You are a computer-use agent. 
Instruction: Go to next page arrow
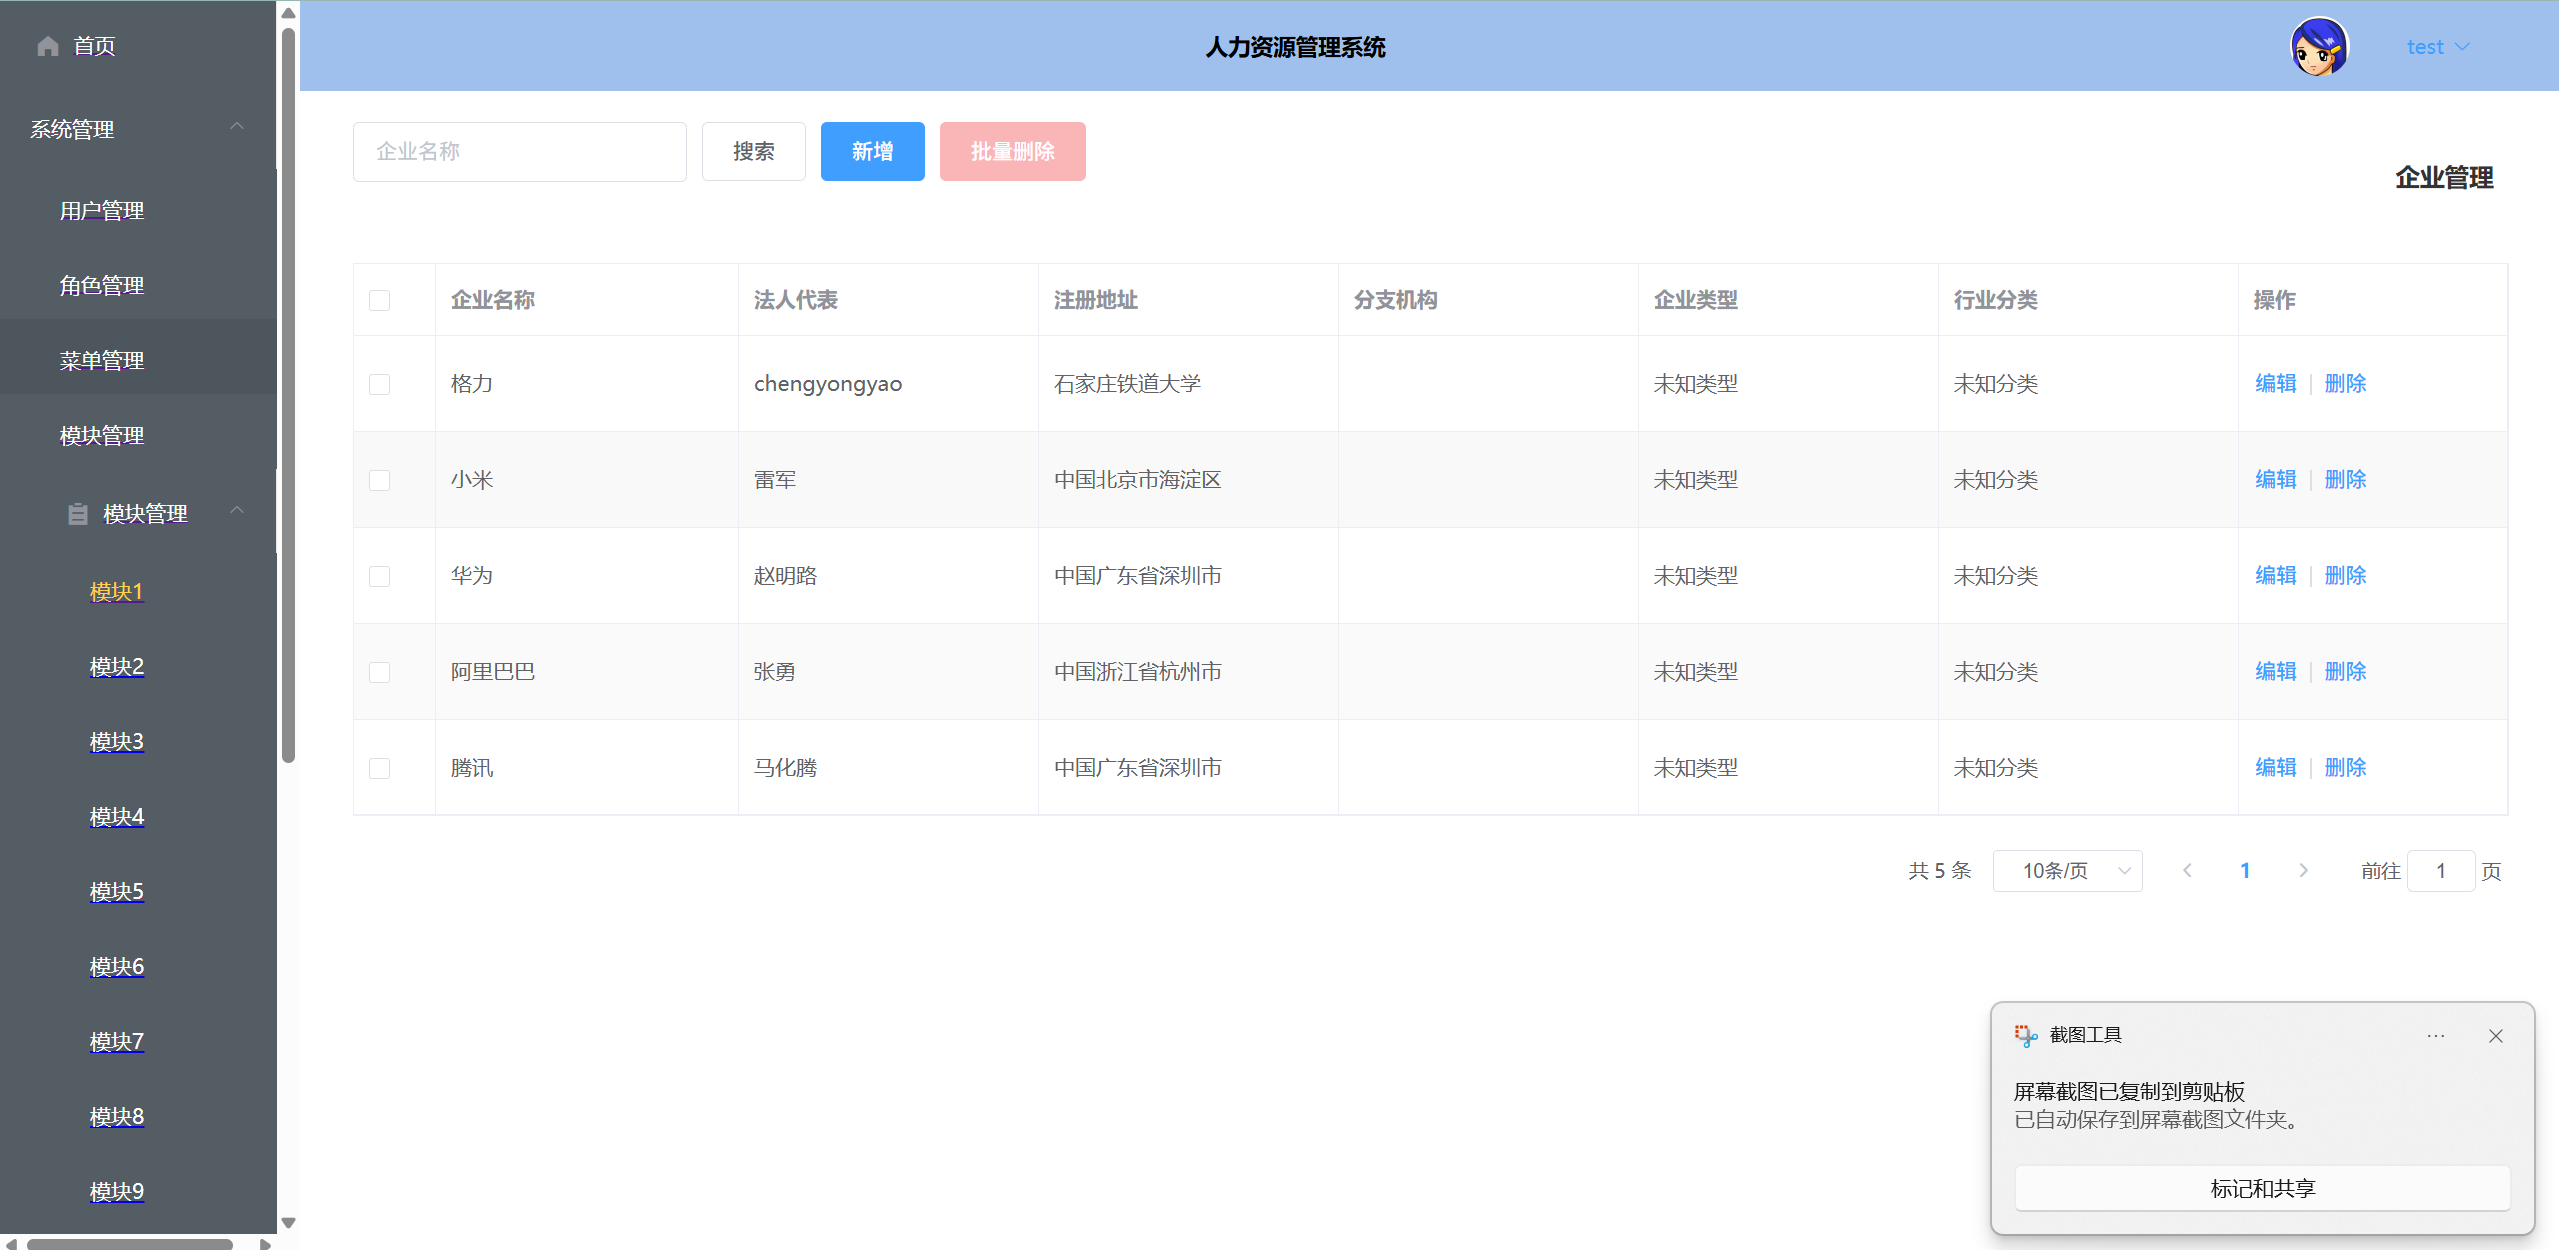[2303, 871]
